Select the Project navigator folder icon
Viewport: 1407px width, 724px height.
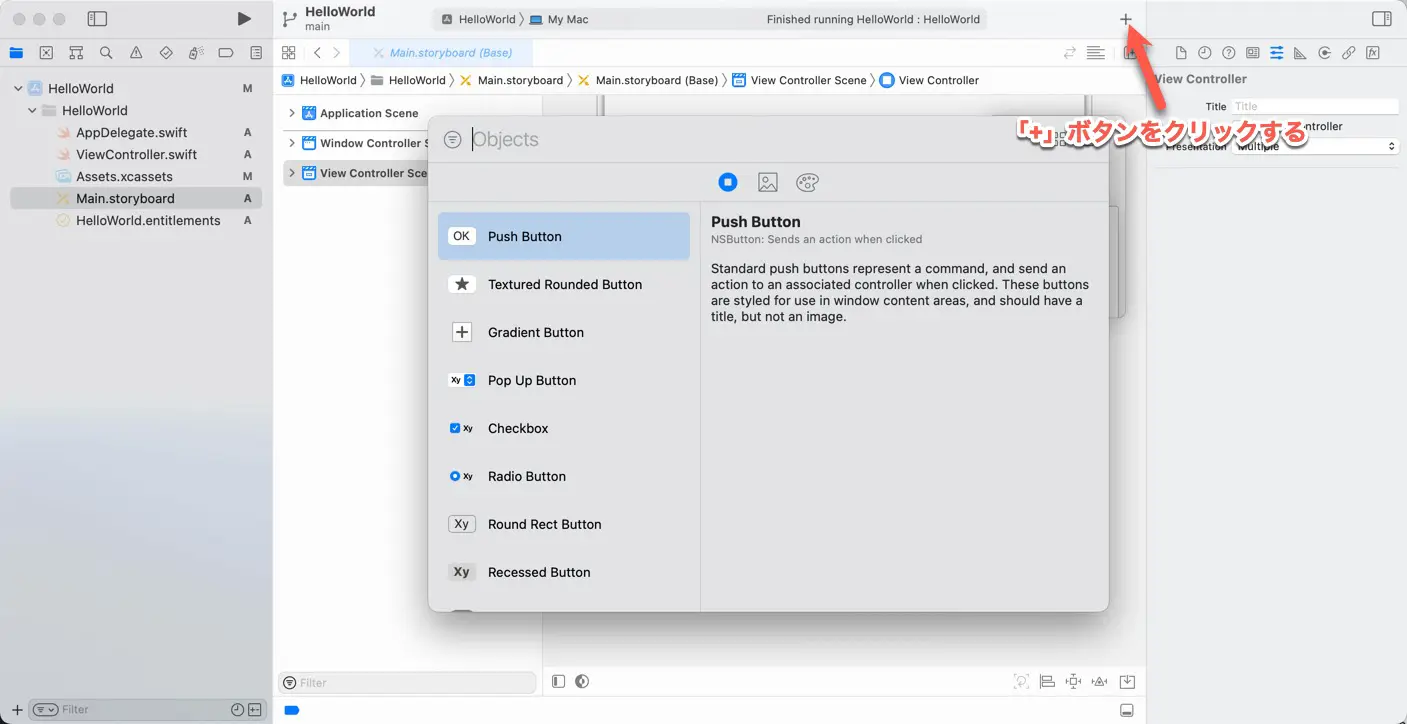[x=16, y=53]
